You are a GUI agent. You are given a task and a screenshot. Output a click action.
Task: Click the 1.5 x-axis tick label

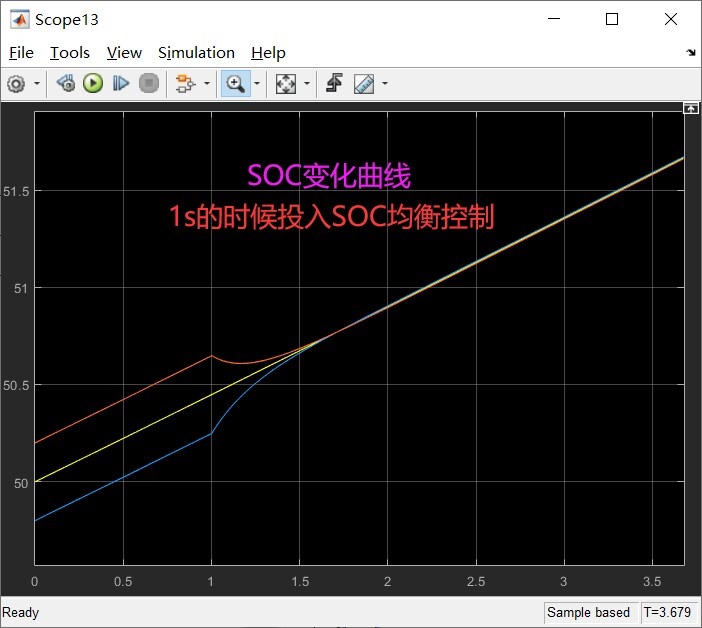tap(300, 581)
